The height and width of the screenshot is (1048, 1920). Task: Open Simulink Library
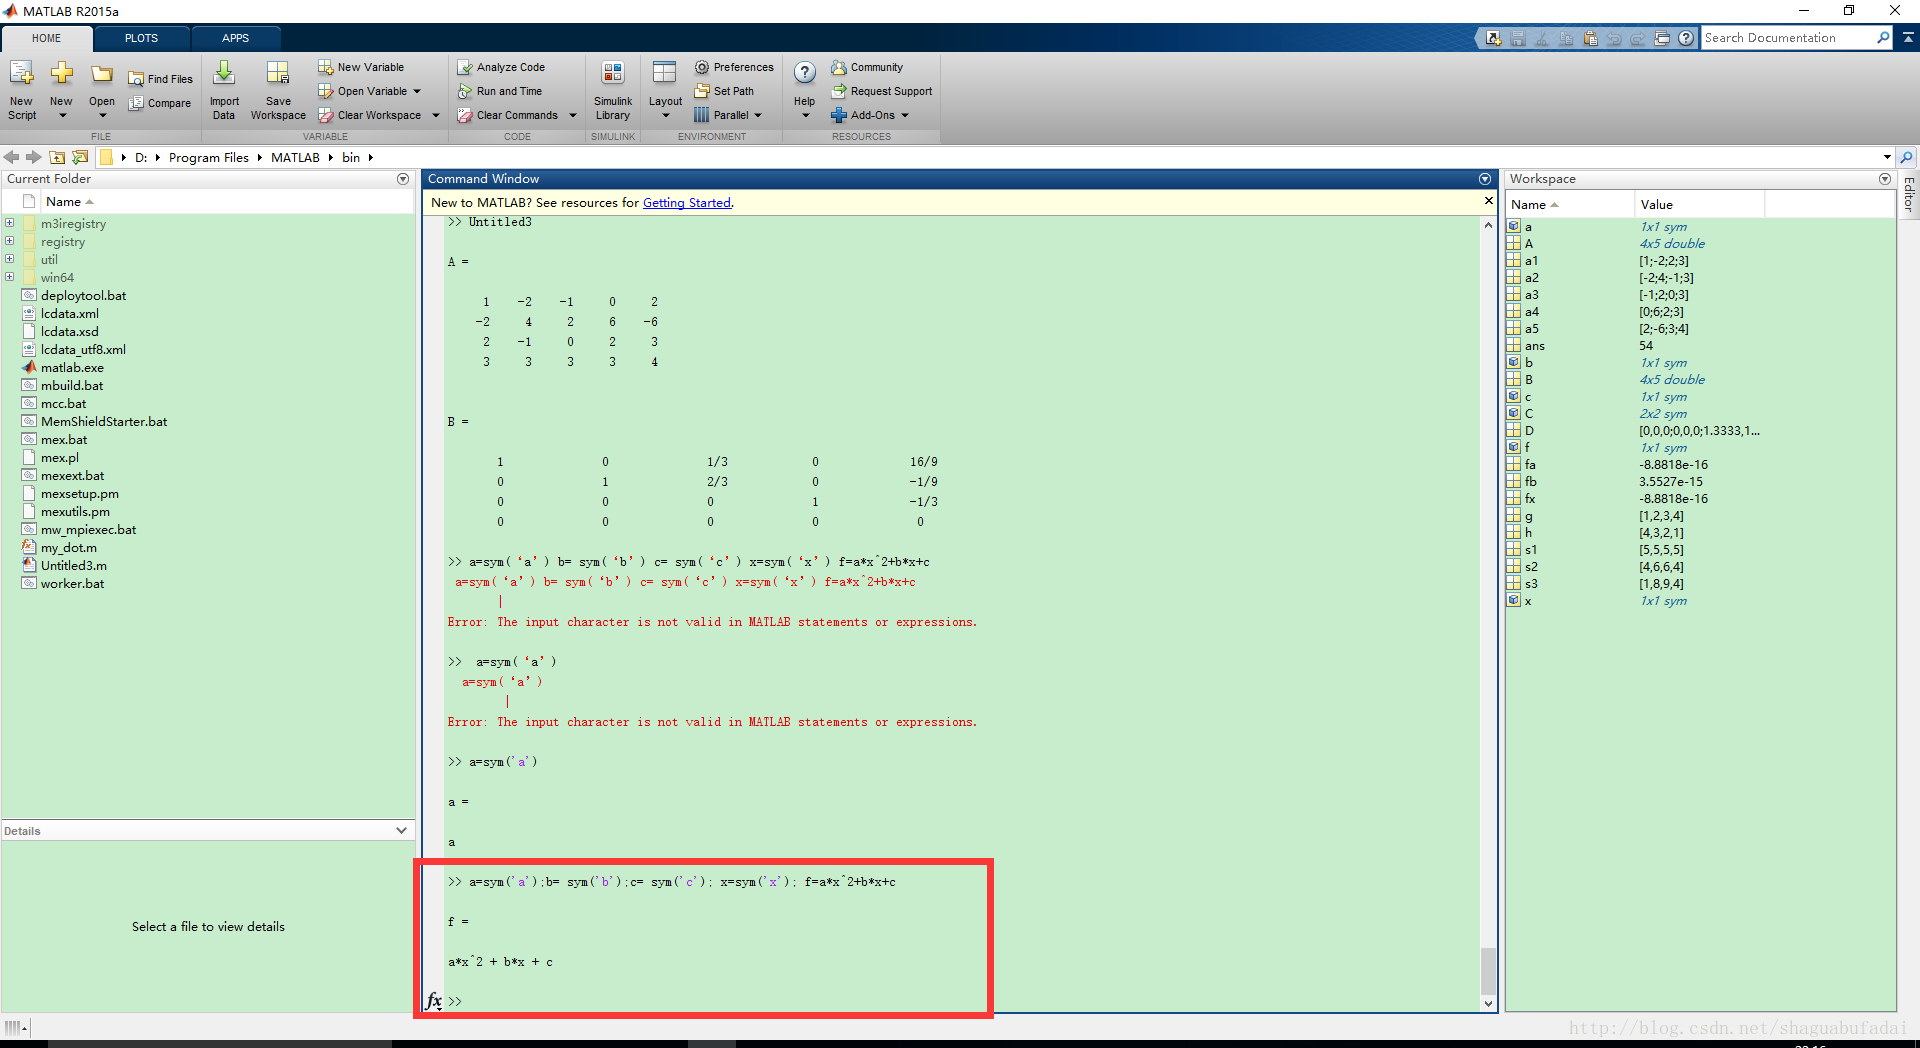click(613, 90)
